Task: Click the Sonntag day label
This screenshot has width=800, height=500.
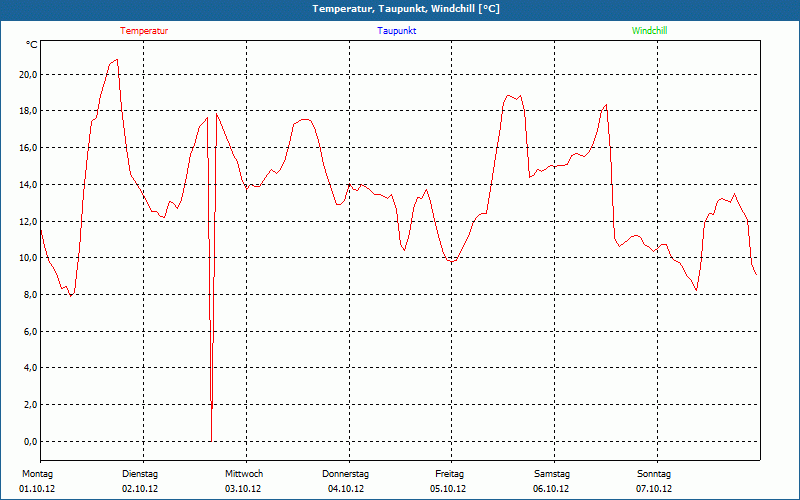Action: 654,474
